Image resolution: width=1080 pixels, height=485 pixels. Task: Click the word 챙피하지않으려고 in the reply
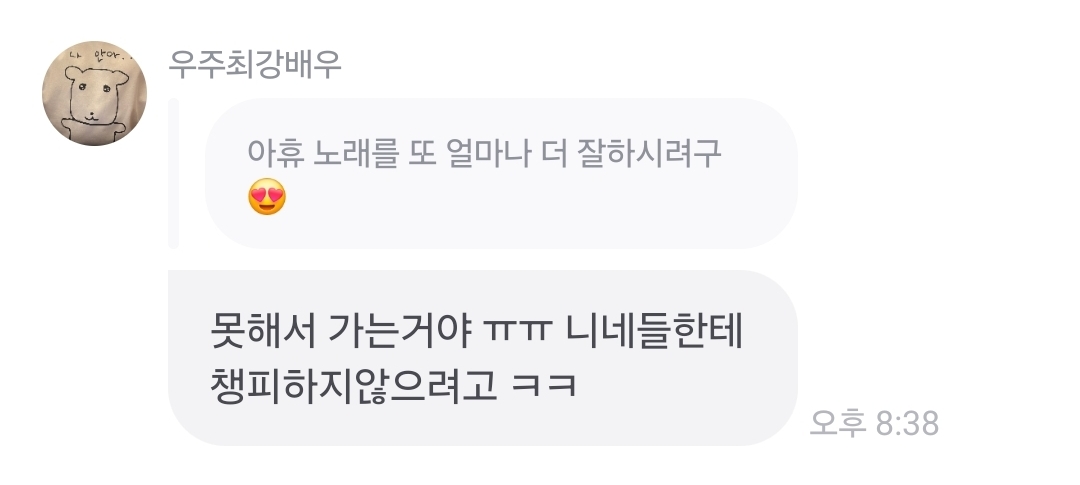tap(353, 385)
